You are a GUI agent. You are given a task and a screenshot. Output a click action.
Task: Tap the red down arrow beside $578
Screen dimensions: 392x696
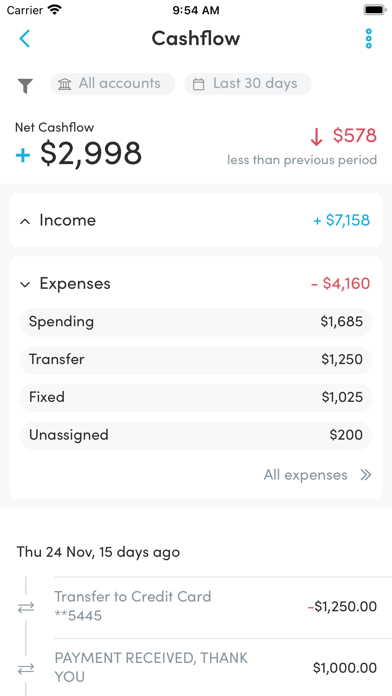click(x=316, y=137)
